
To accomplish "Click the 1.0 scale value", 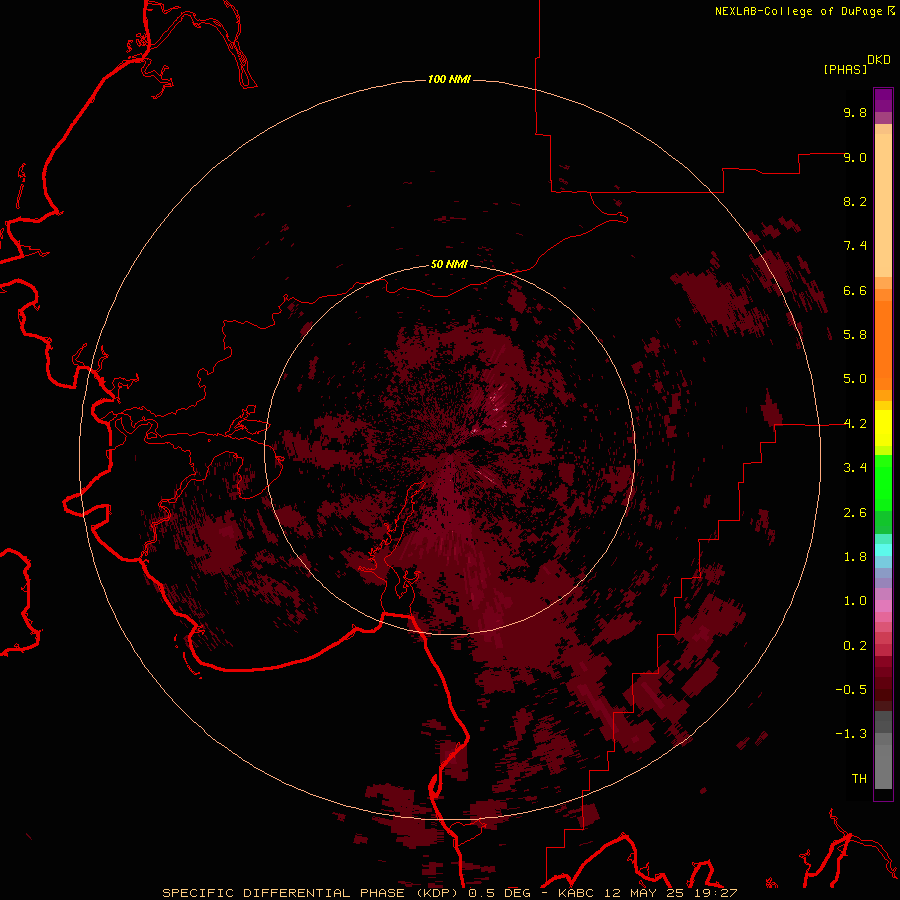I will [855, 601].
